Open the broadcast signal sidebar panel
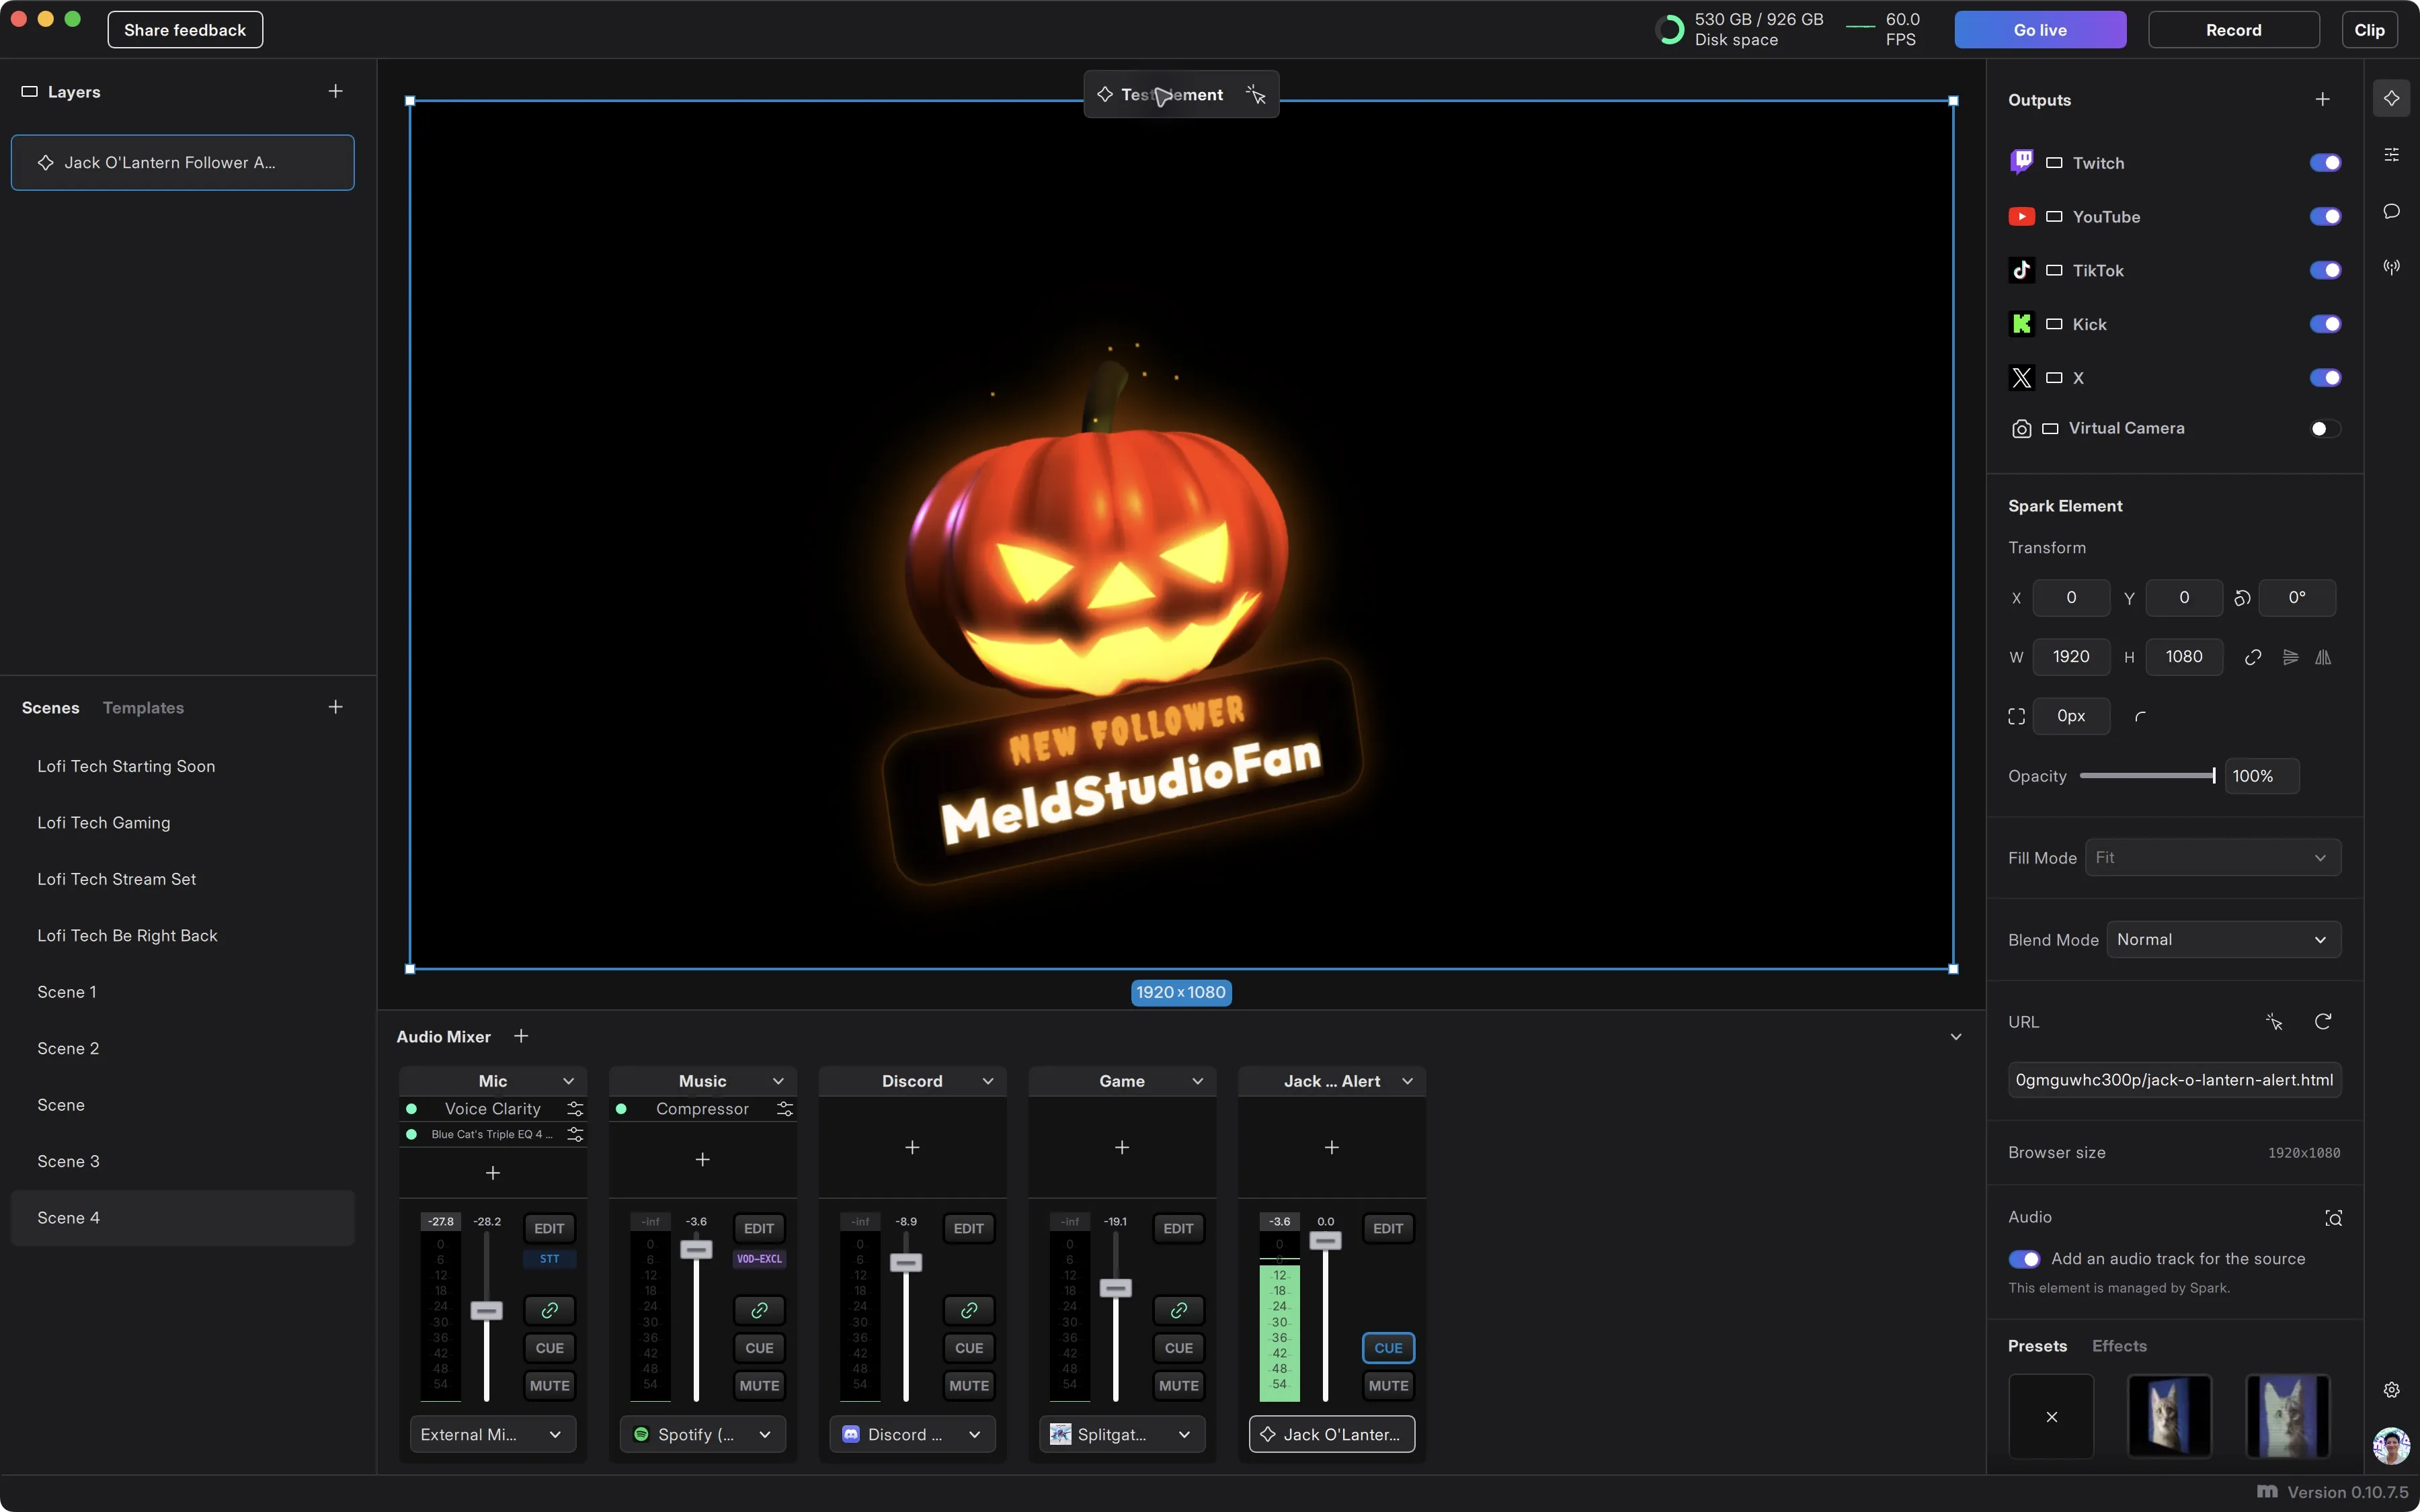 tap(2391, 267)
